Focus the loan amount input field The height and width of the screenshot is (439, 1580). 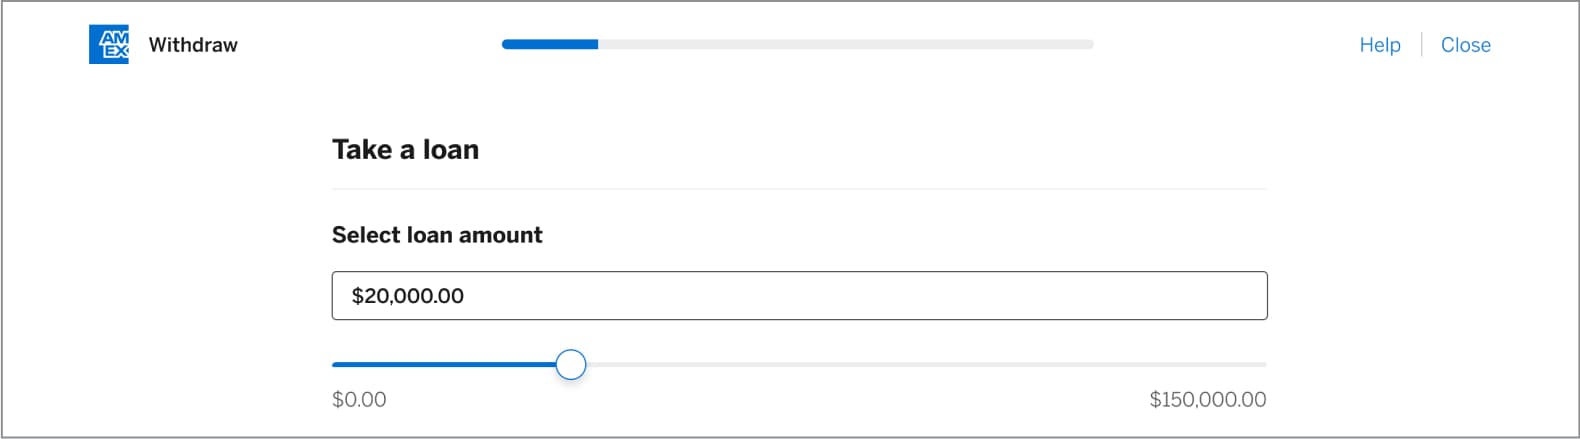(799, 296)
